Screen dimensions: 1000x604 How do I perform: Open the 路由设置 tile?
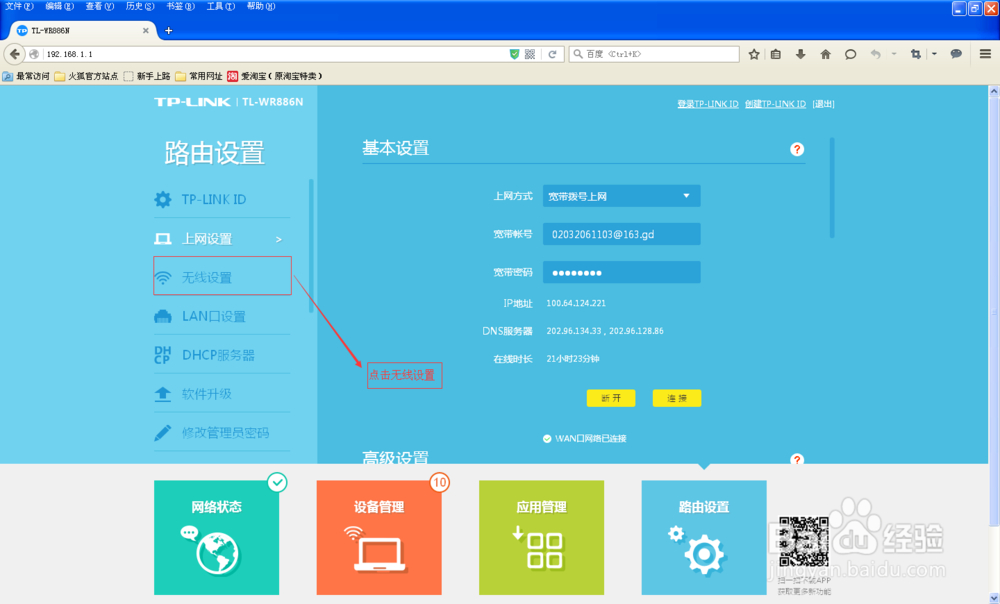tap(704, 537)
